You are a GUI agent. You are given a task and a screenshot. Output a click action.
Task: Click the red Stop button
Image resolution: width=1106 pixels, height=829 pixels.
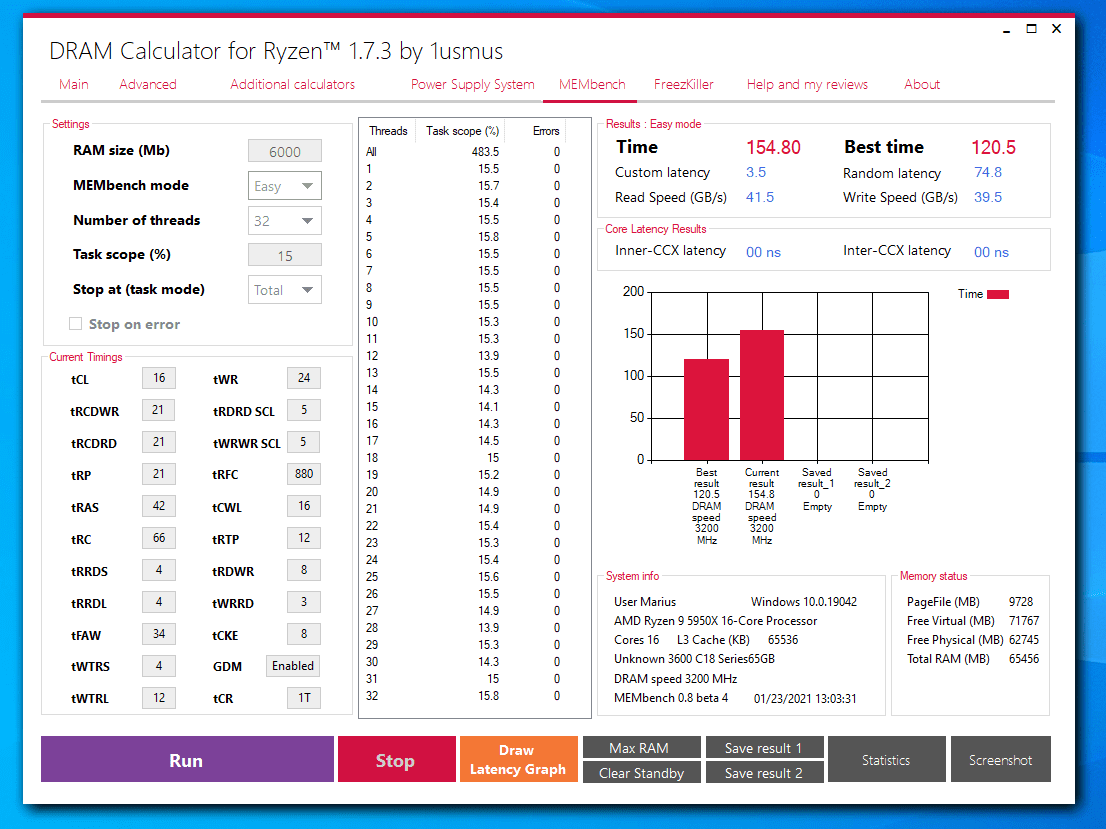tap(396, 759)
